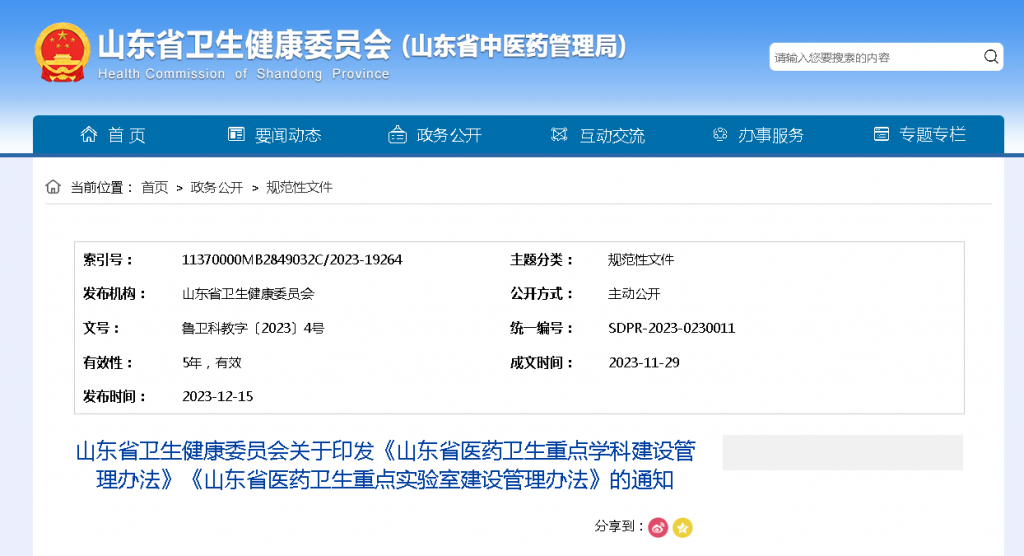The height and width of the screenshot is (556, 1024).
Task: Click the search magnifier icon
Action: pos(991,57)
